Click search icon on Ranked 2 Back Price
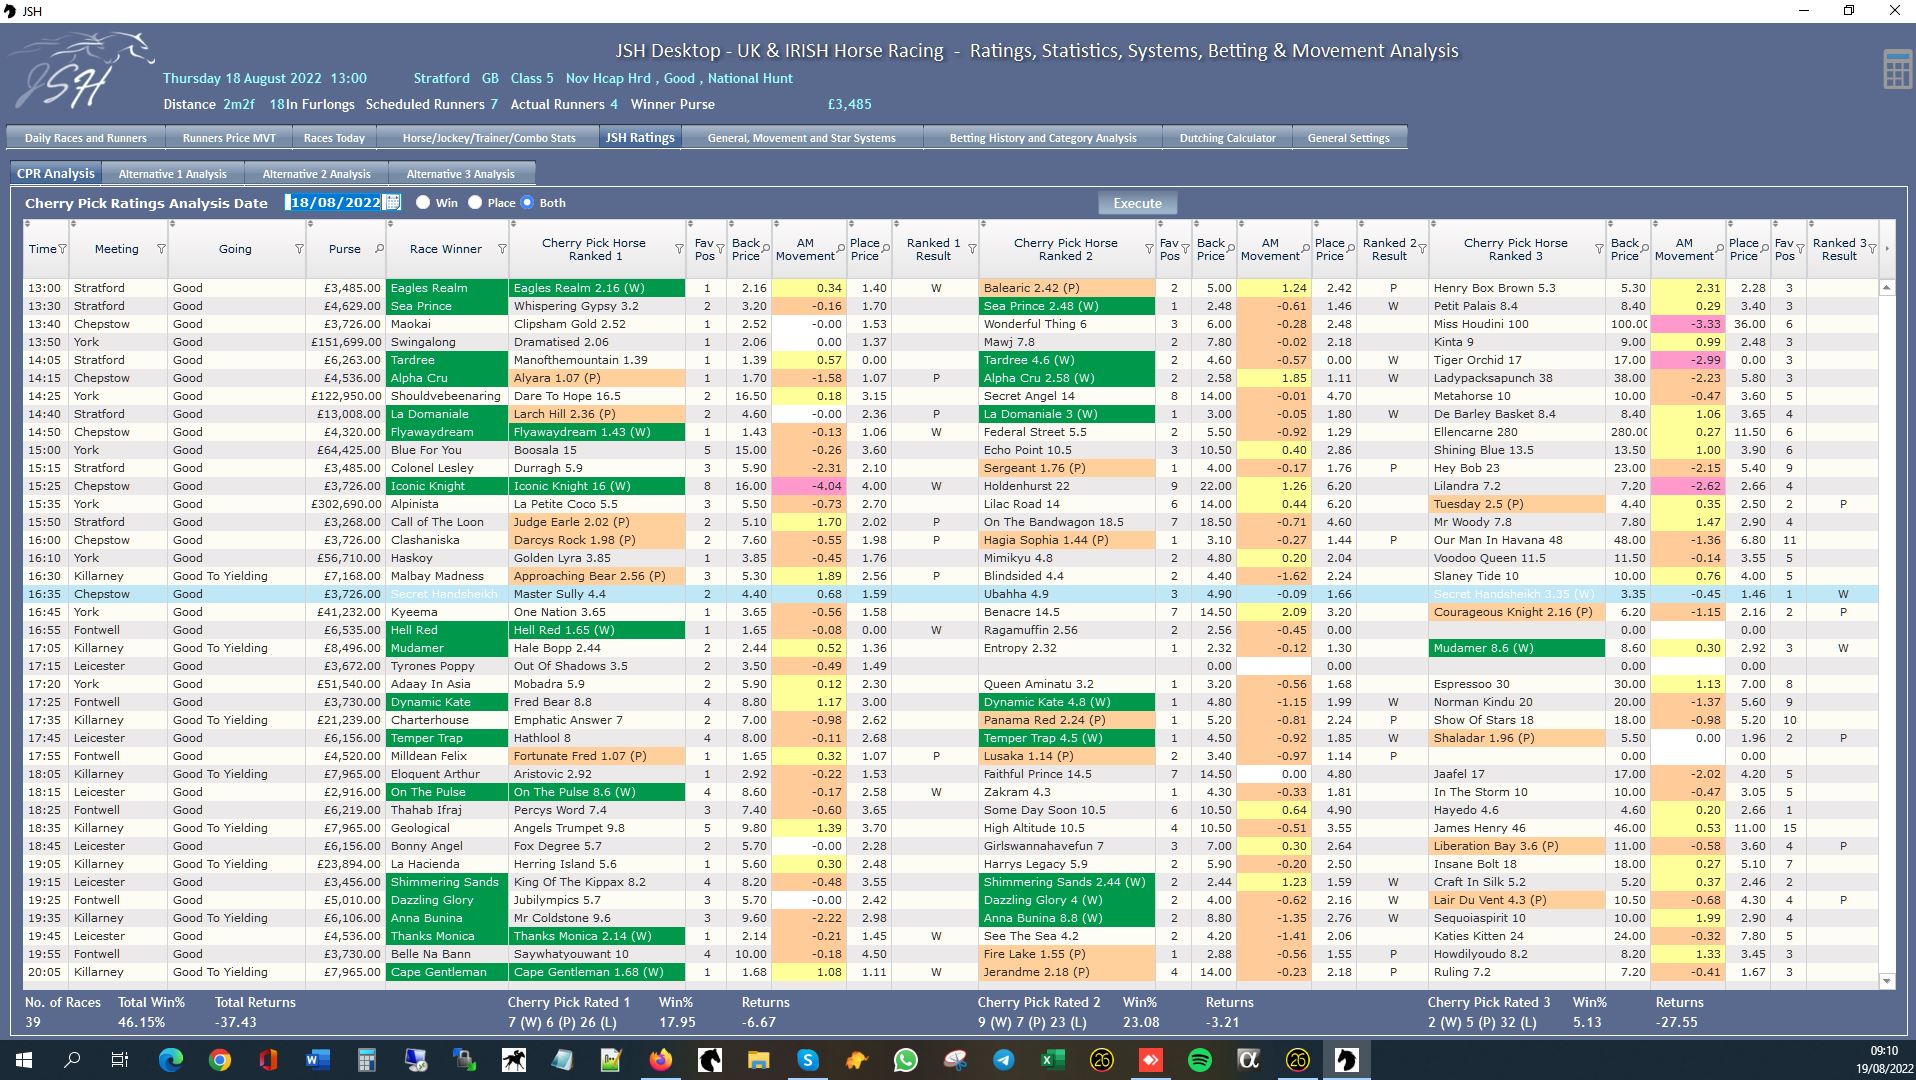 [1231, 247]
